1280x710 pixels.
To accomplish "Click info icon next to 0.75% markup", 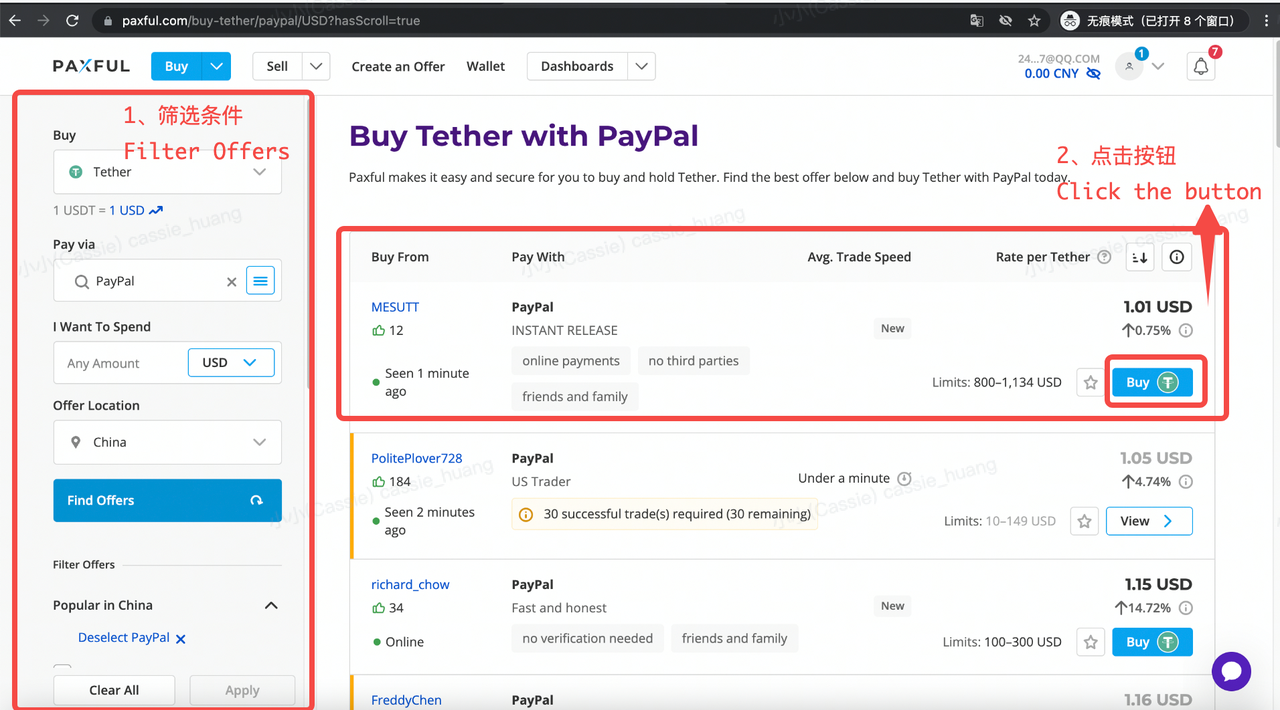I will (1186, 331).
